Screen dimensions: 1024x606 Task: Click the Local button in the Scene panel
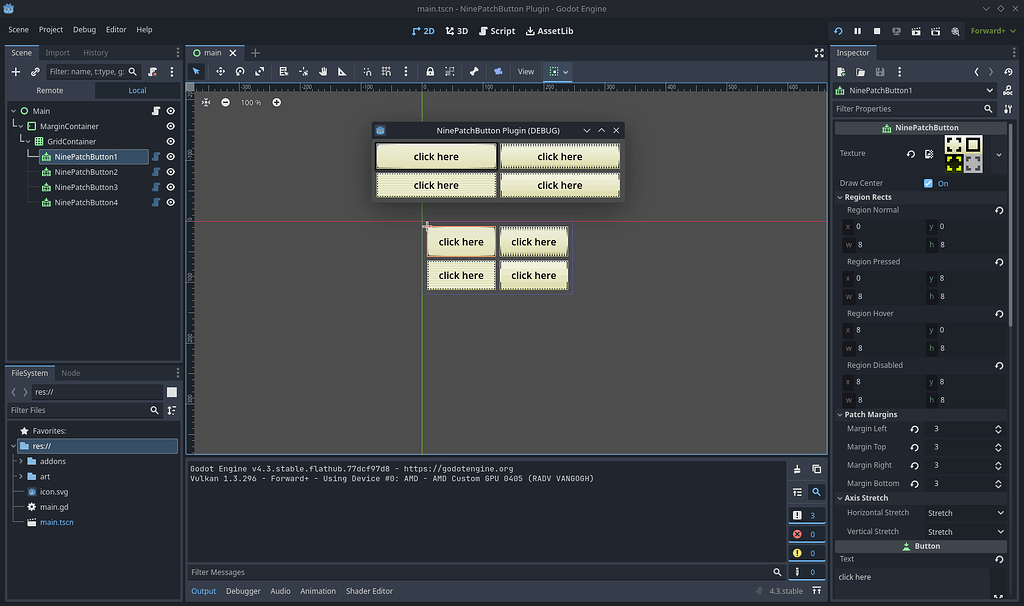pos(139,90)
